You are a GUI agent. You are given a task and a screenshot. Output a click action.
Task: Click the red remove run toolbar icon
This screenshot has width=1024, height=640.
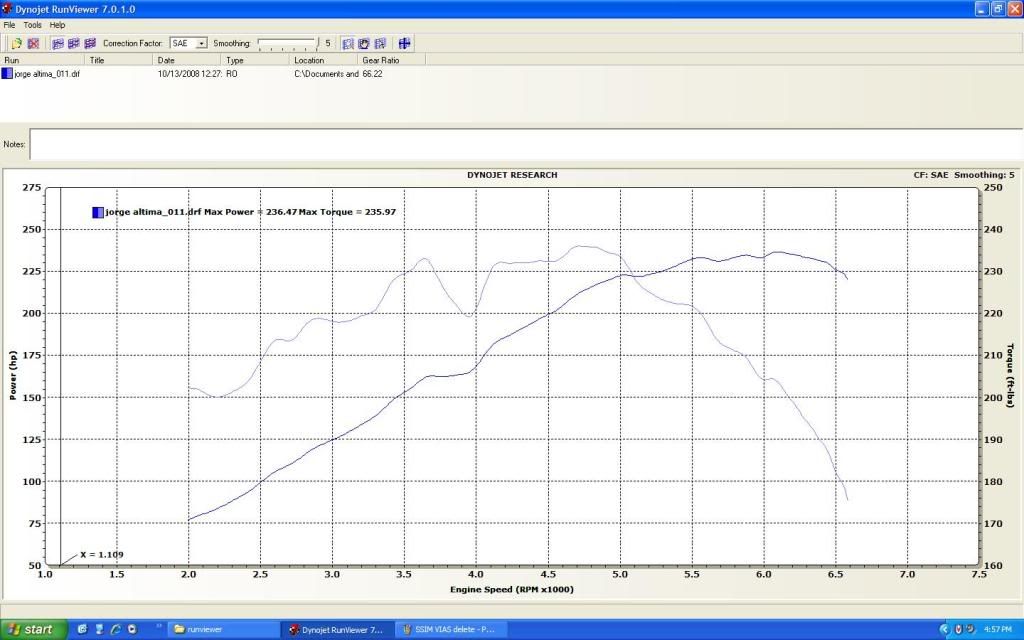(x=33, y=44)
